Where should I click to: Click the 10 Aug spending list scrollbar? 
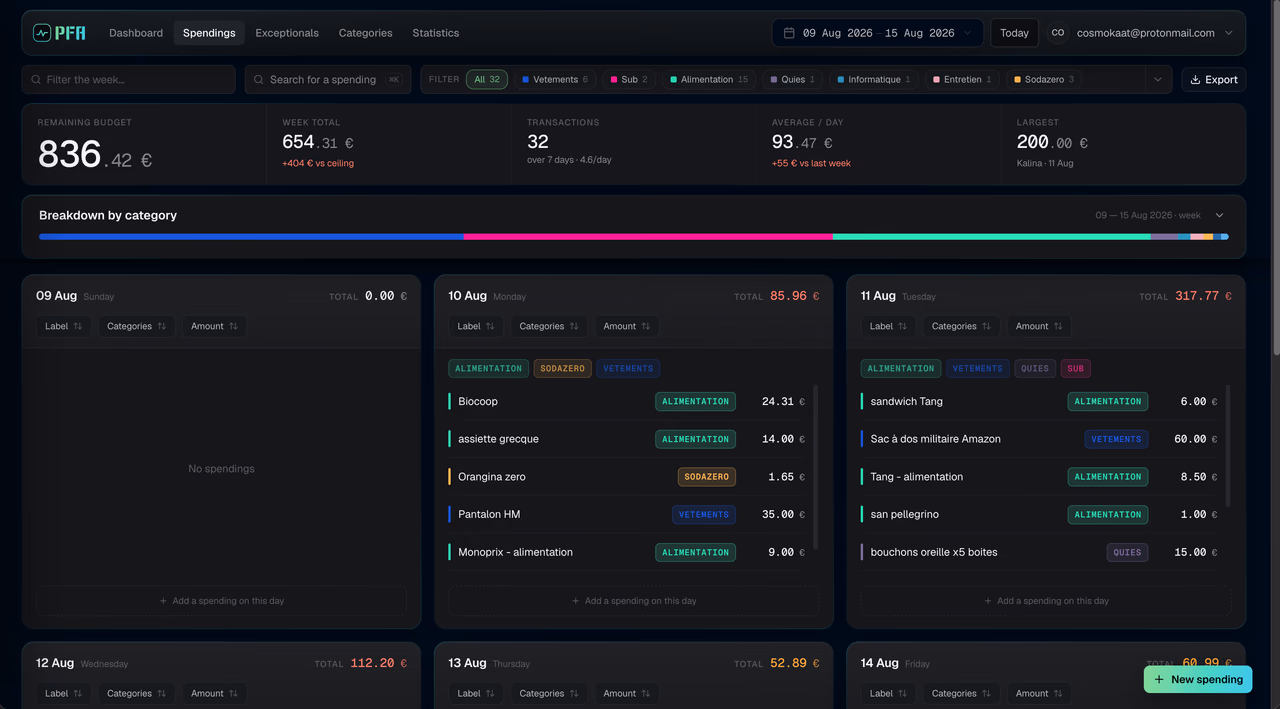coord(816,467)
